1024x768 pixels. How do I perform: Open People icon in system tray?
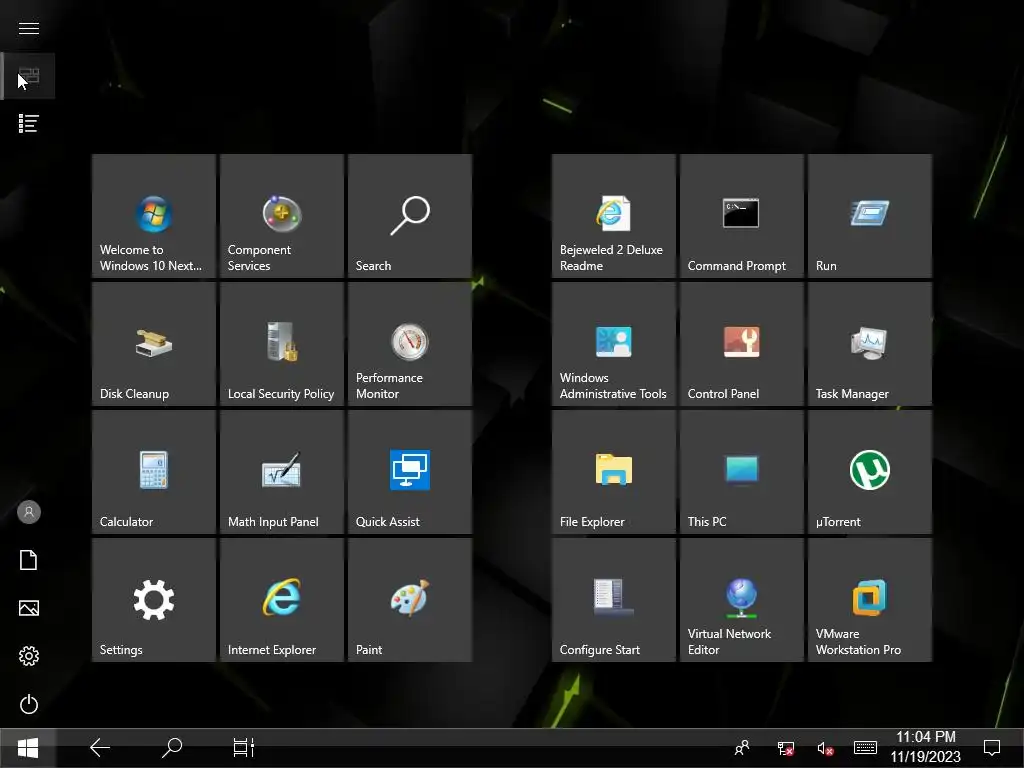click(742, 748)
